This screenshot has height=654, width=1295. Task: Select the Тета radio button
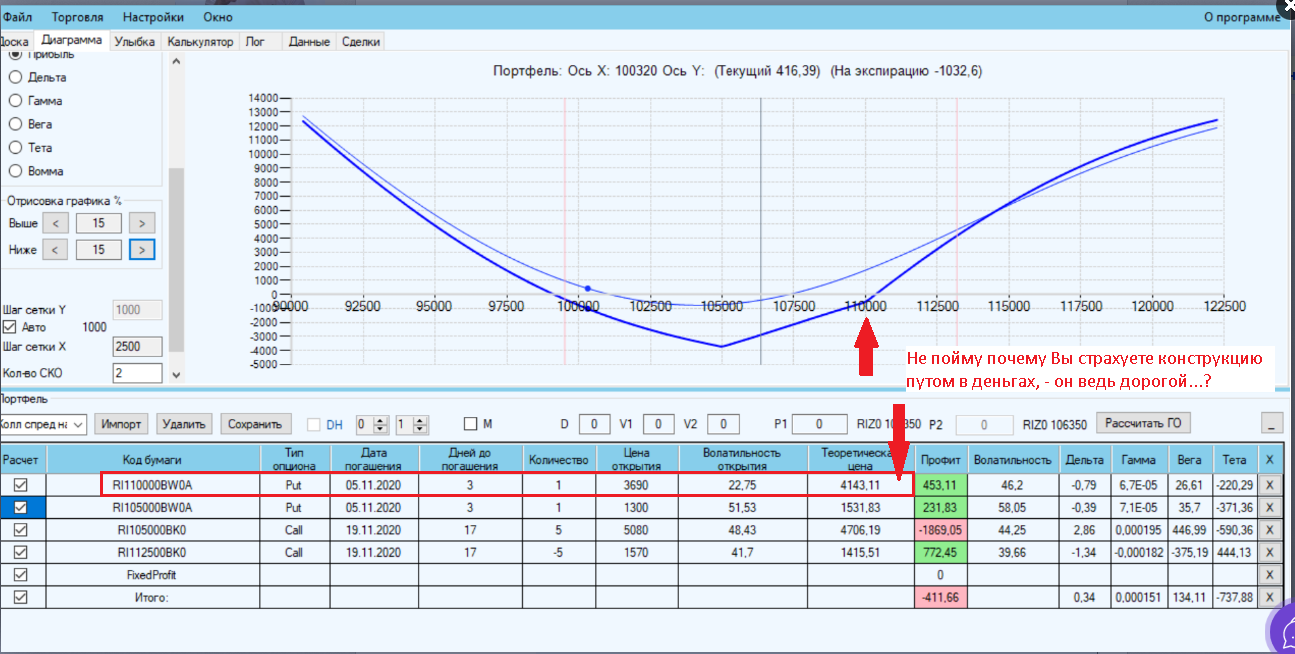point(15,147)
